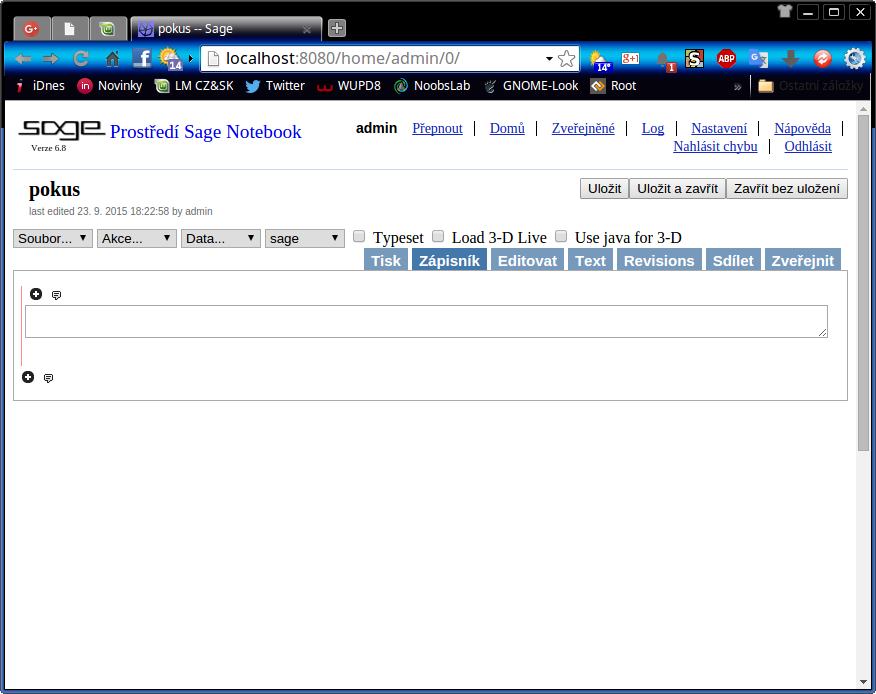Go forward with browser forward arrow
The image size is (876, 694).
[51, 59]
